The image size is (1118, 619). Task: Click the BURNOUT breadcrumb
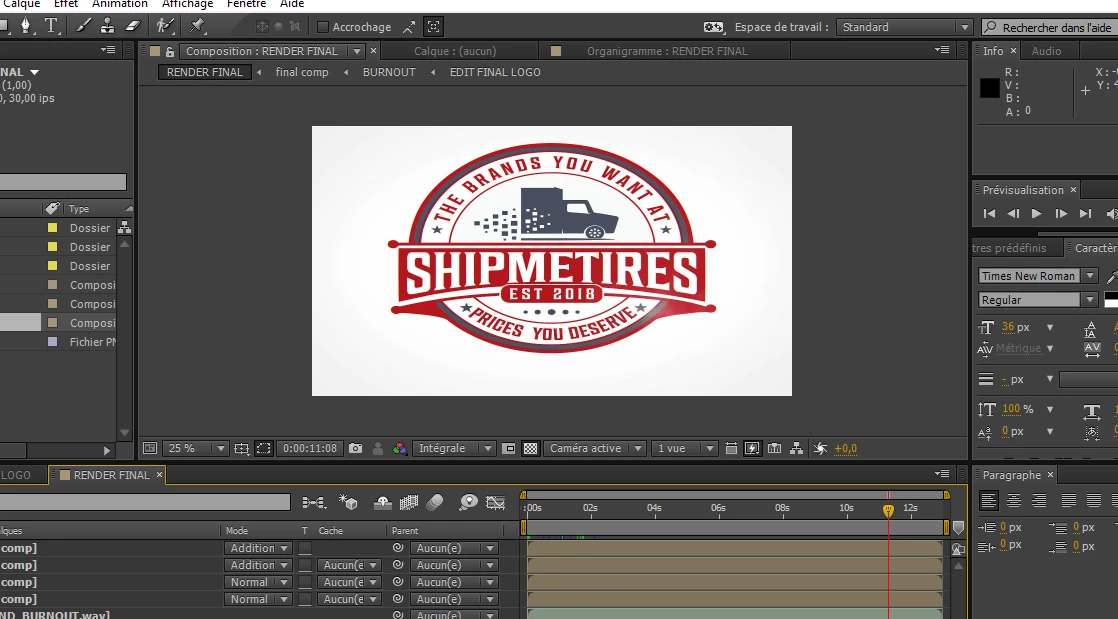pyautogui.click(x=389, y=72)
